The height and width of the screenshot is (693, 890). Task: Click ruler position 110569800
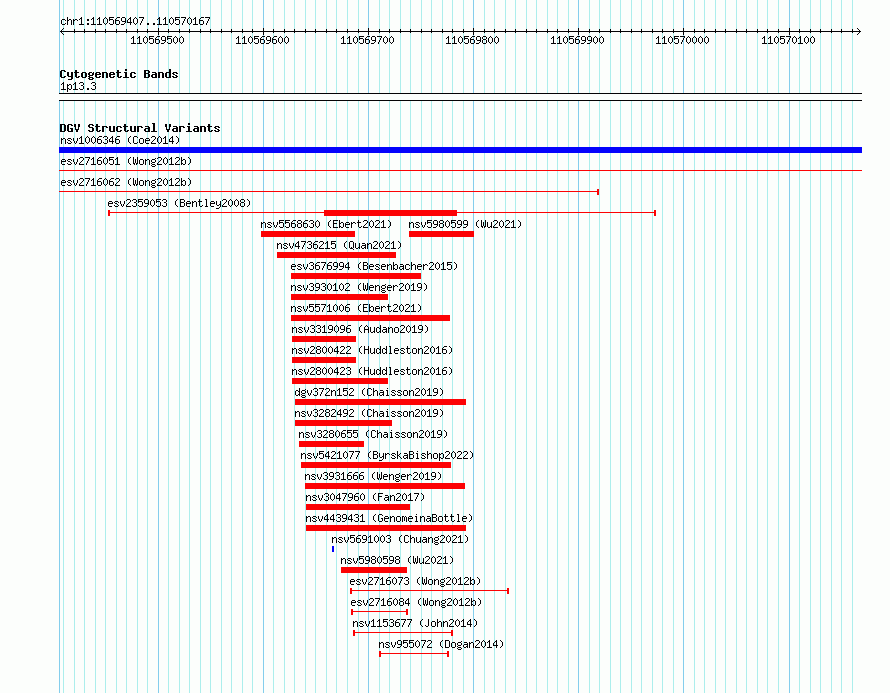472,40
